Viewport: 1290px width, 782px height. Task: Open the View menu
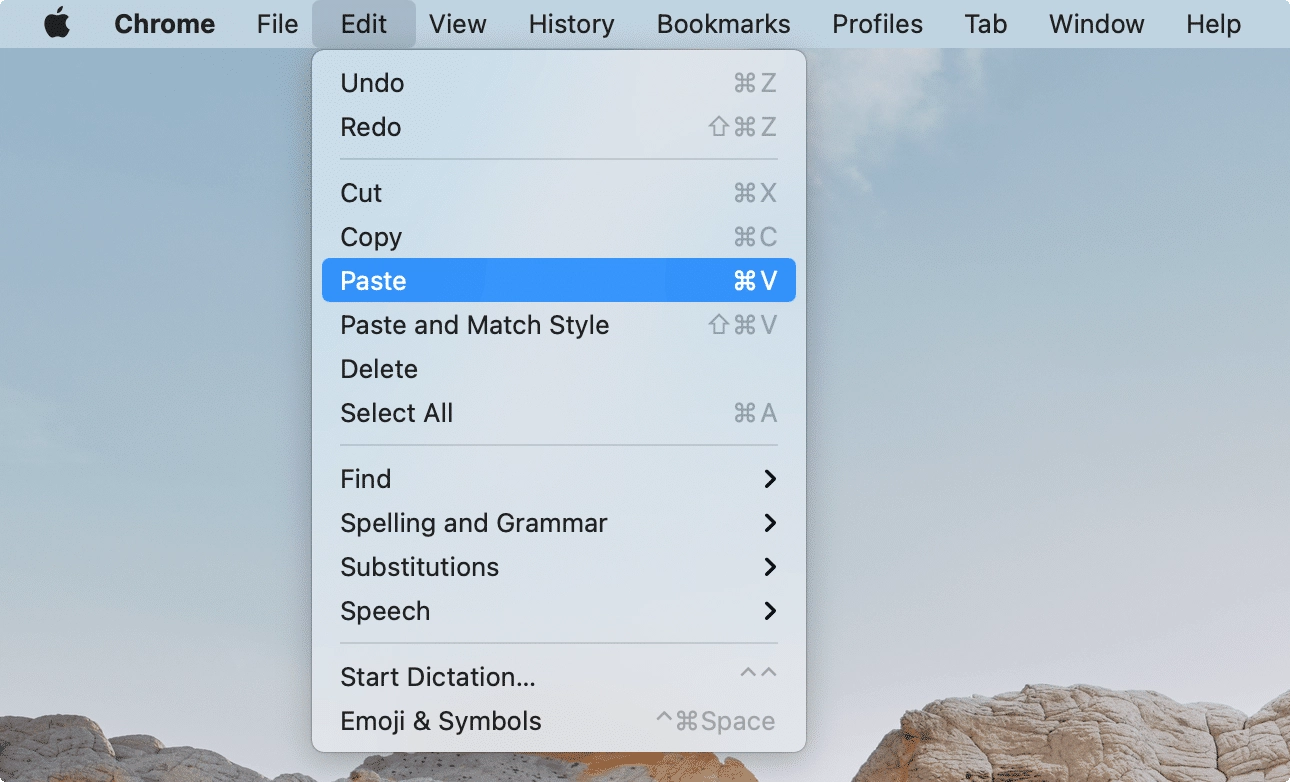click(x=458, y=24)
